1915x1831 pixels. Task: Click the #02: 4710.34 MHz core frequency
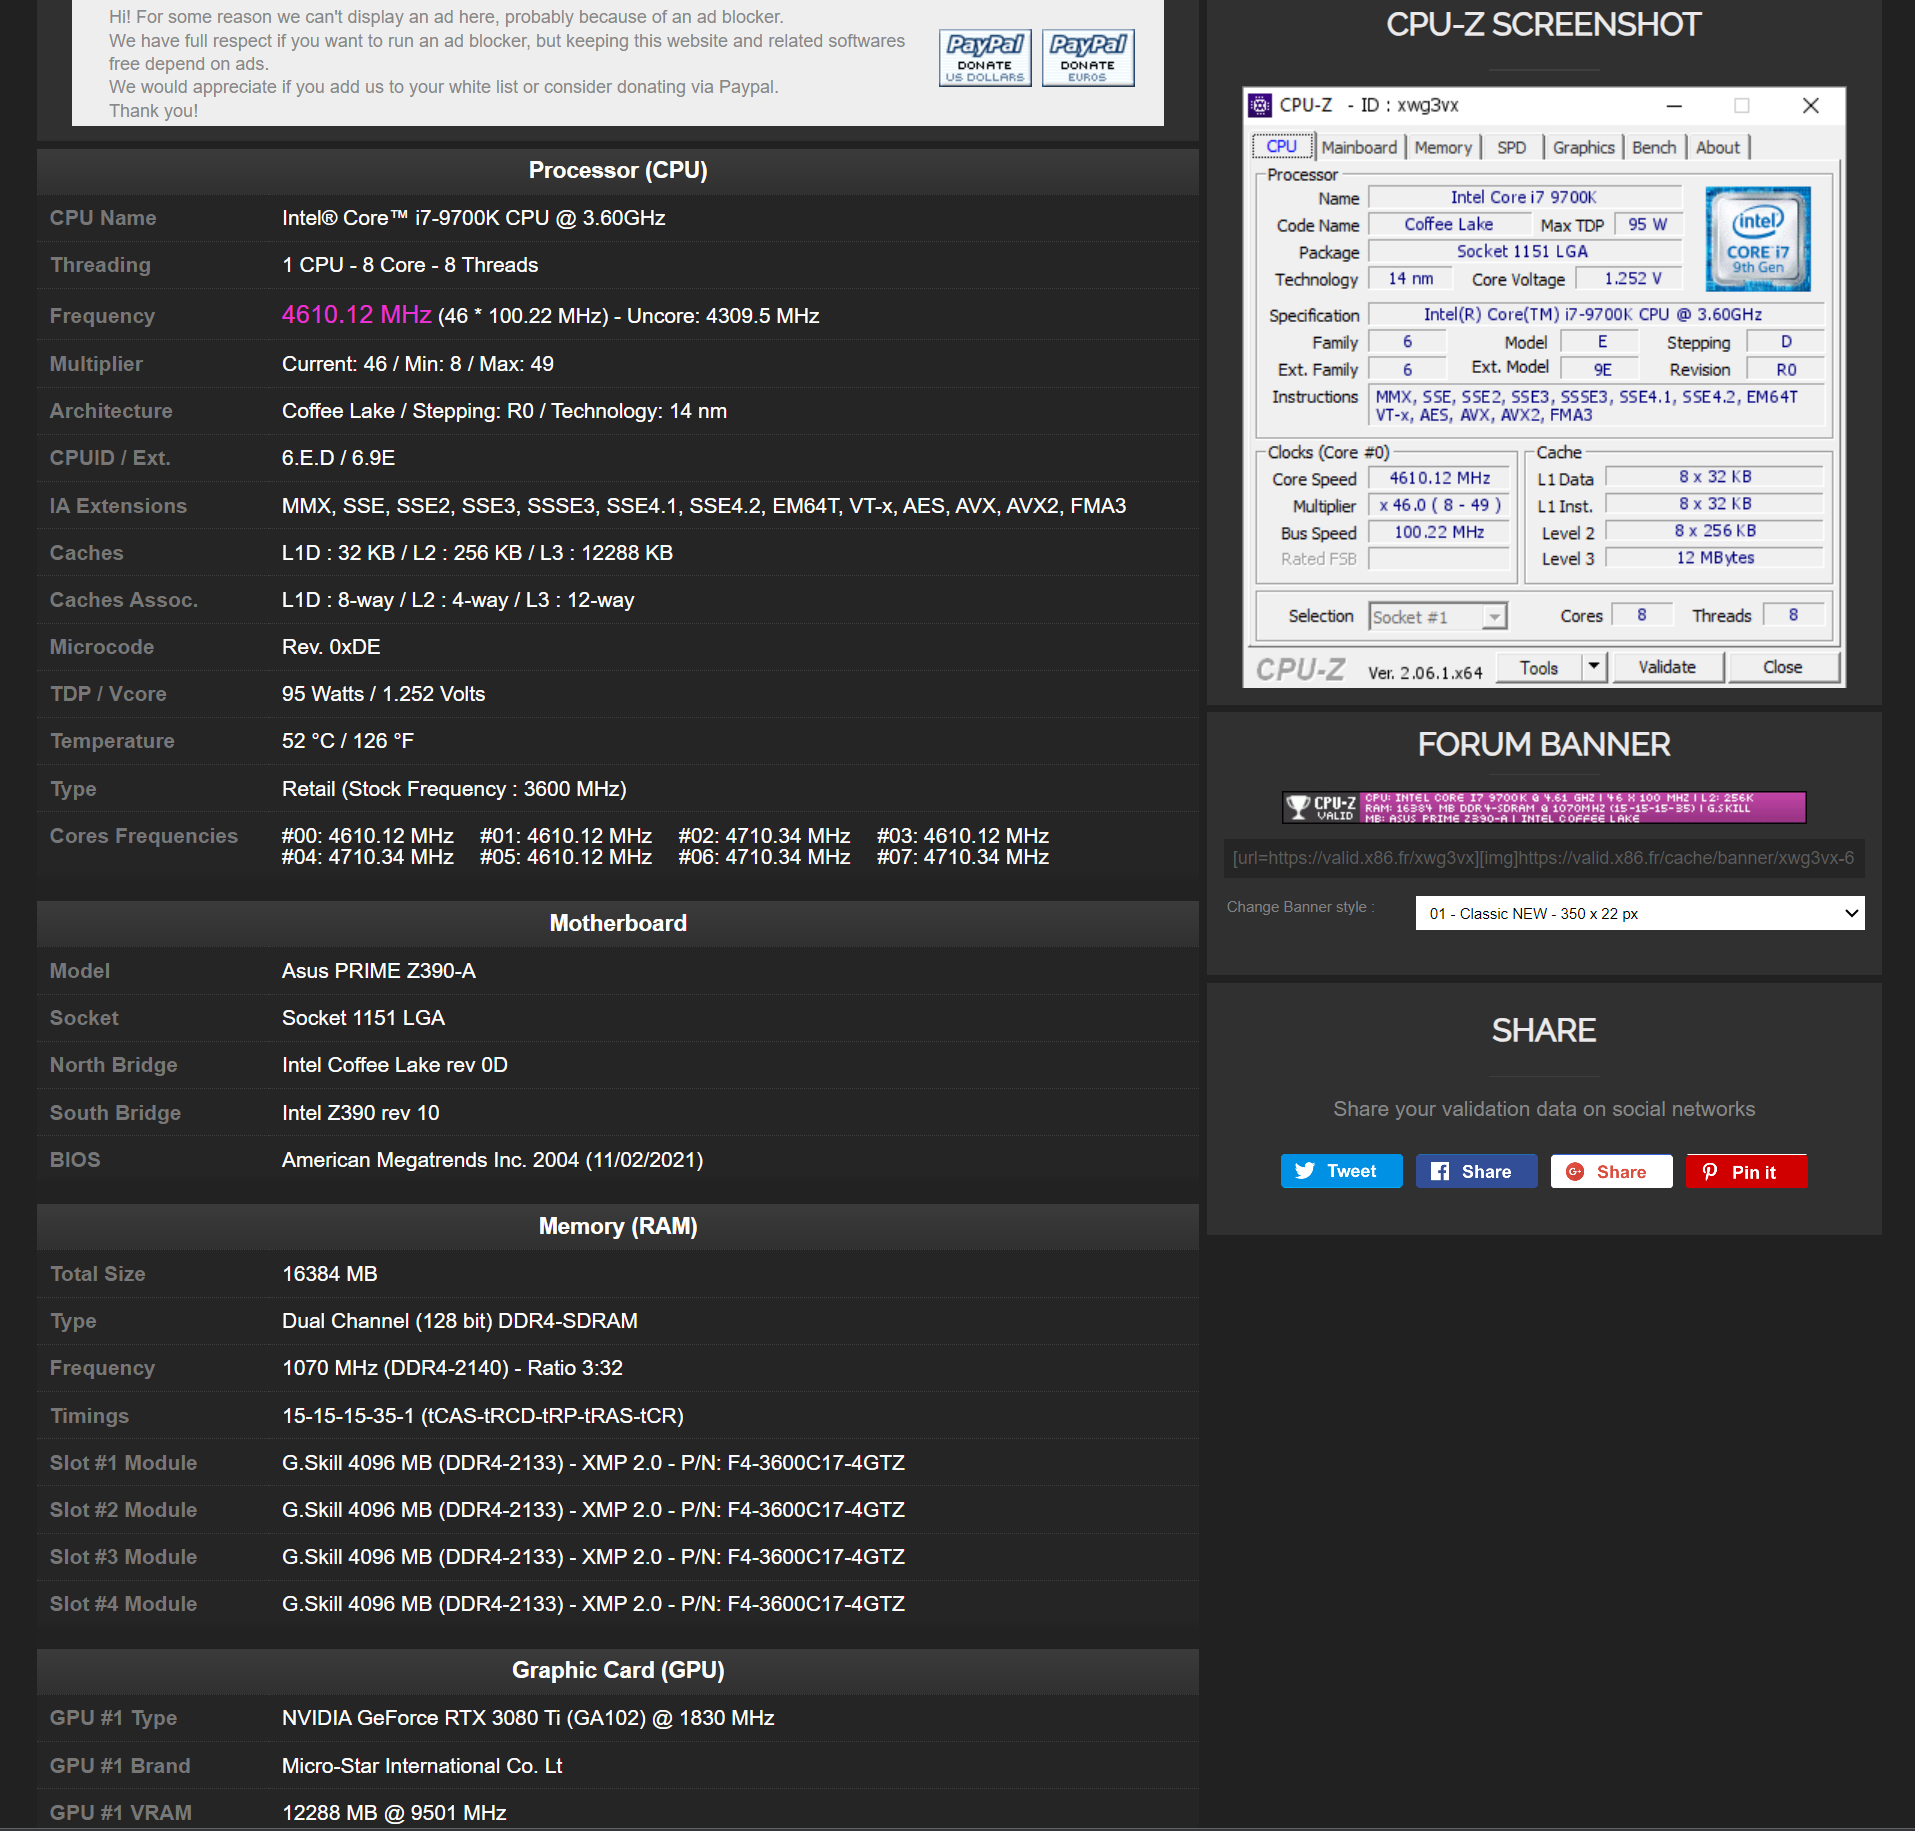point(764,836)
